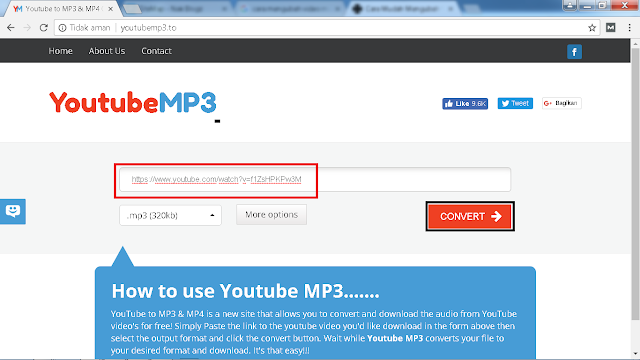Click the Twitter Tweet button
Image resolution: width=640 pixels, height=360 pixels.
(x=515, y=103)
